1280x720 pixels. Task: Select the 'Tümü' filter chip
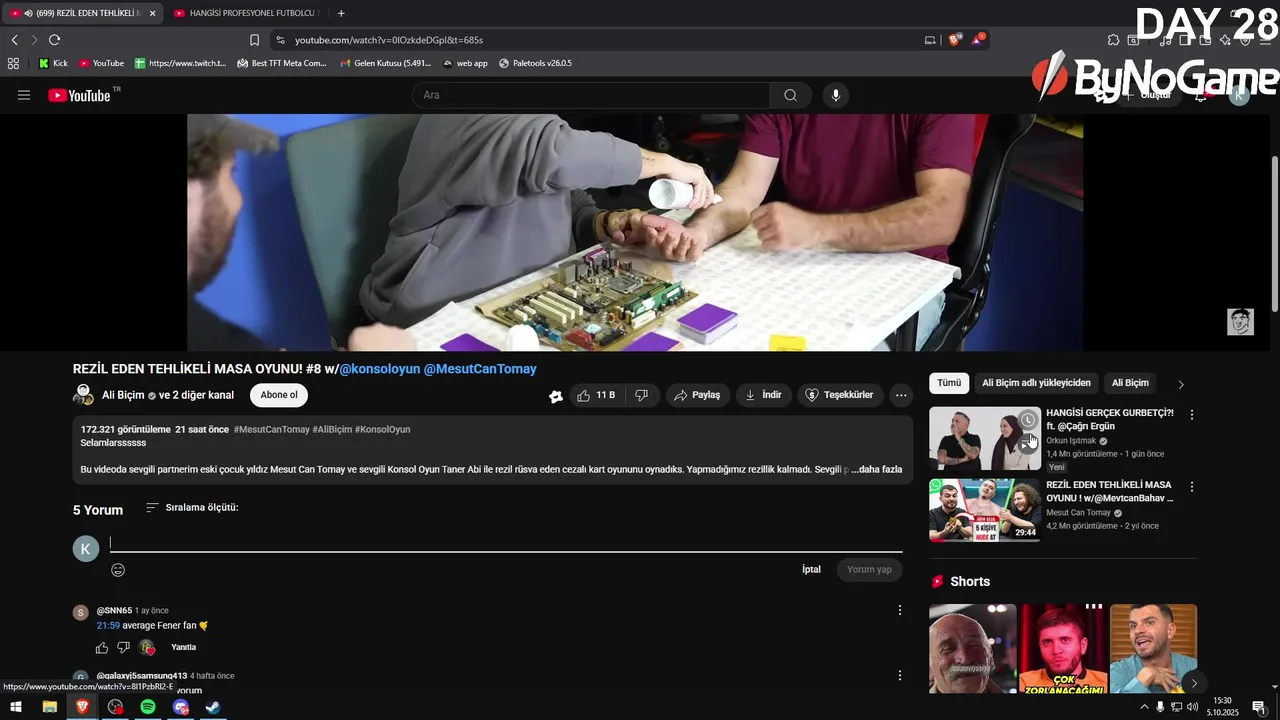click(949, 383)
